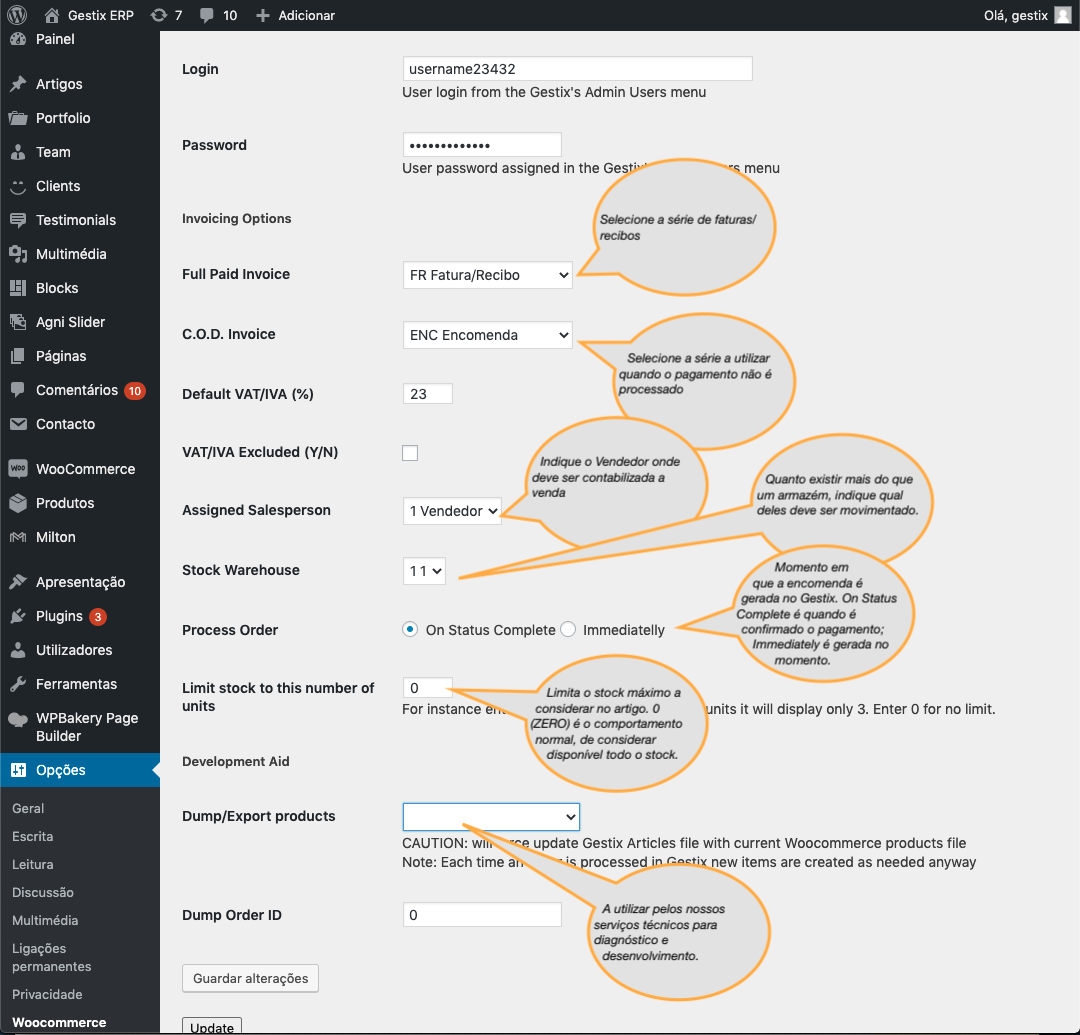1080x1035 pixels.
Task: Open the Comentários menu link
Action: [x=77, y=390]
